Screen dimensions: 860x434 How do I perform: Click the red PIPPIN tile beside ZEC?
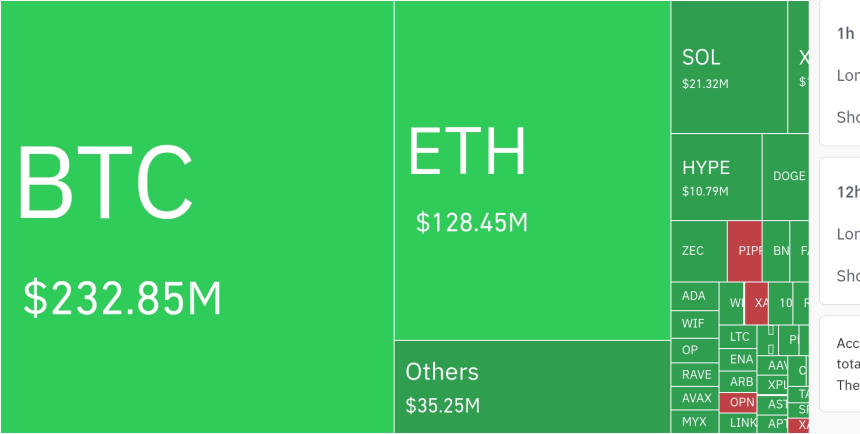click(x=745, y=251)
